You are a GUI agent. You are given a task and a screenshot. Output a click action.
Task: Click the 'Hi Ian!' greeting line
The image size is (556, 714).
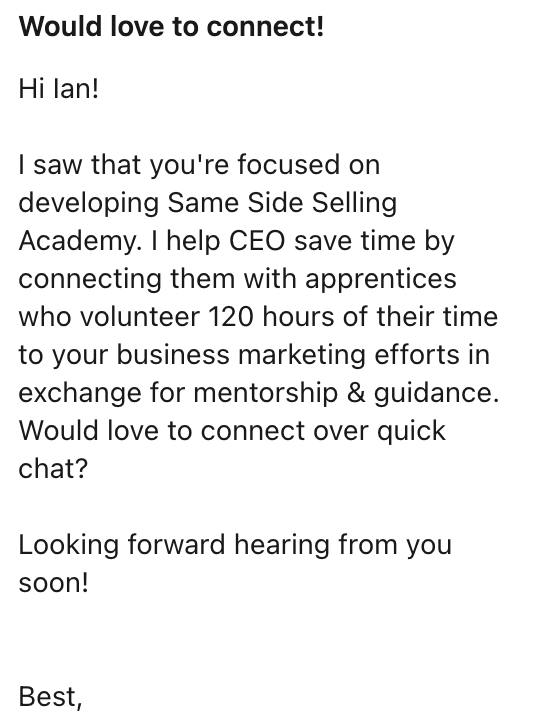[x=58, y=88]
